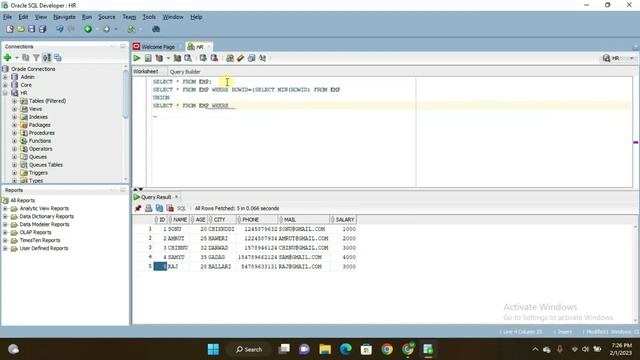The height and width of the screenshot is (360, 640).
Task: Expand the Data Dictionary Reports node
Action: pyautogui.click(x=5, y=216)
